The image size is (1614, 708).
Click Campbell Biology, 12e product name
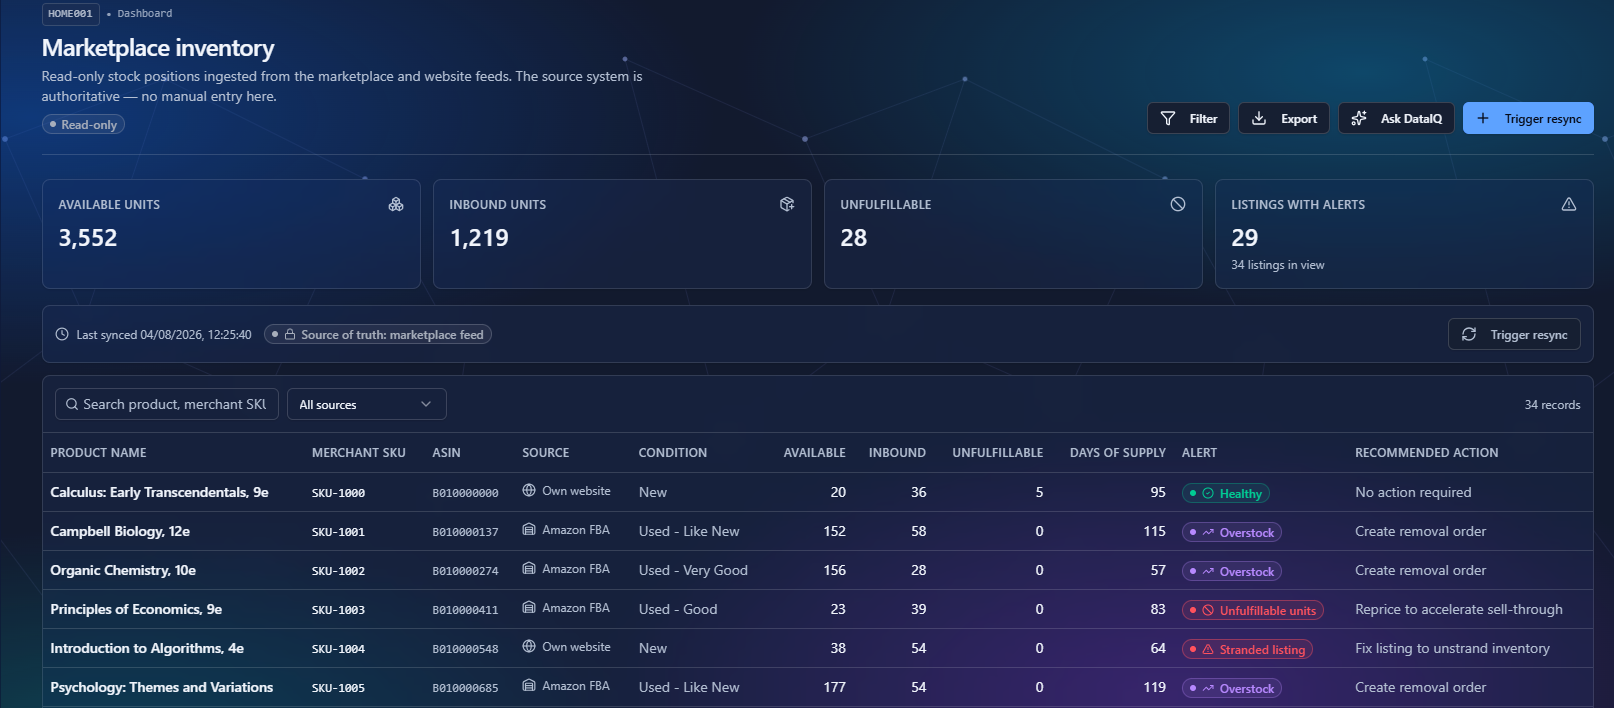120,531
